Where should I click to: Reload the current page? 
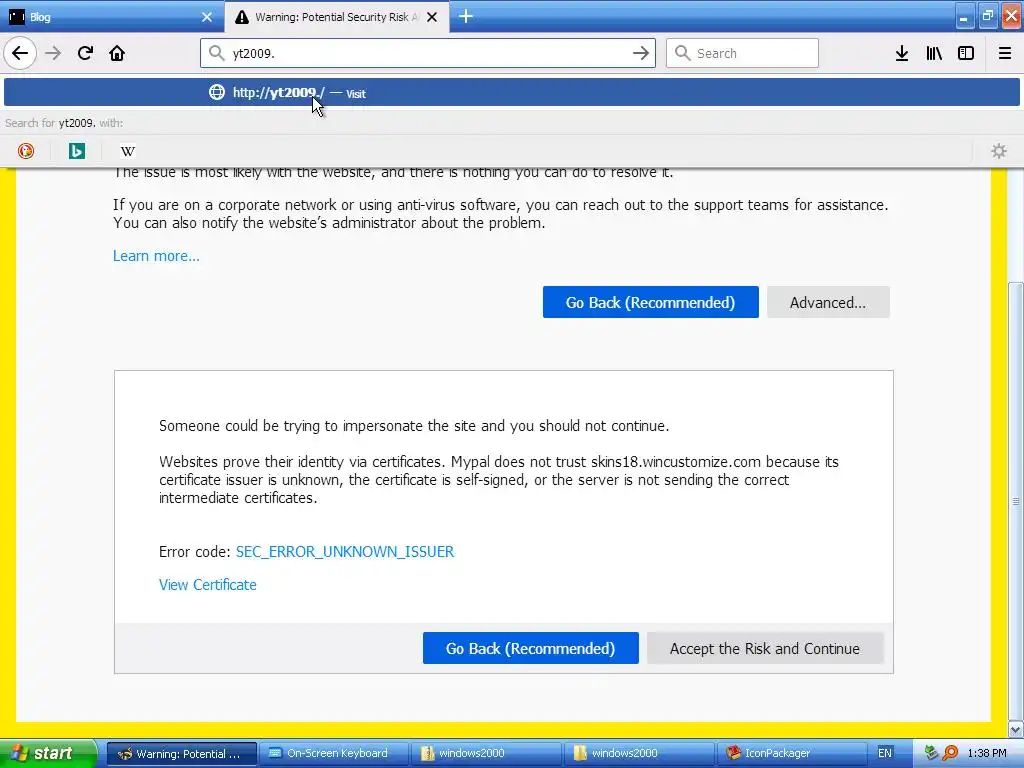click(x=85, y=53)
